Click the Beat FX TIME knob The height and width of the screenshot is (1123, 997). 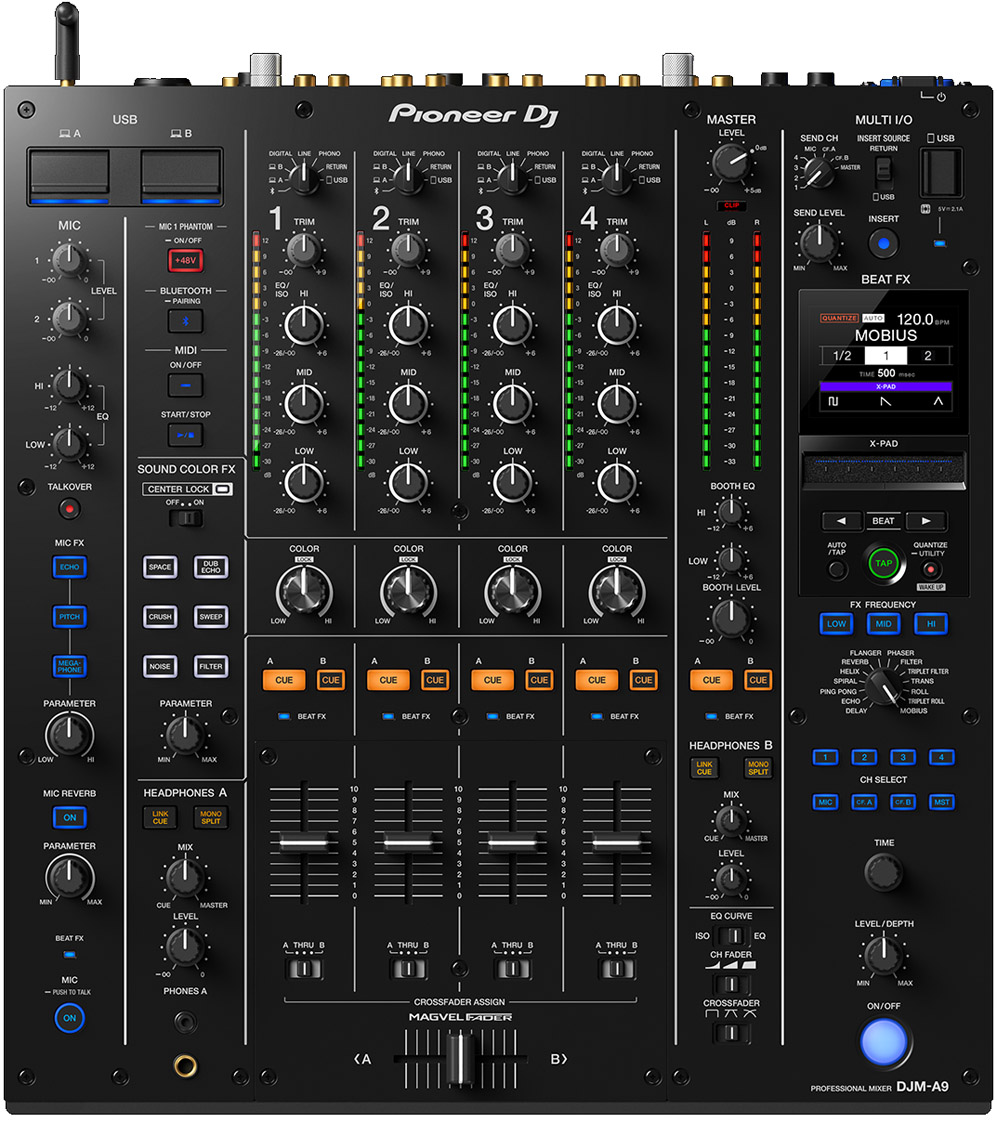(x=884, y=872)
